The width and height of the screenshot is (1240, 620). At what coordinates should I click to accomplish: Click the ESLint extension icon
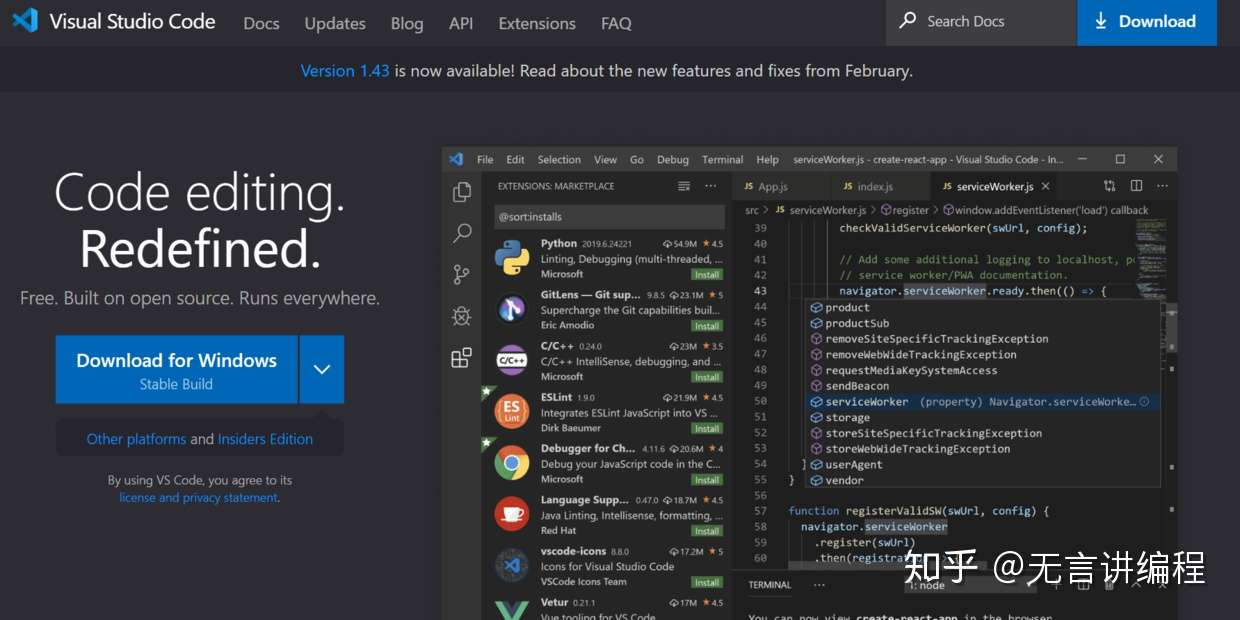512,411
